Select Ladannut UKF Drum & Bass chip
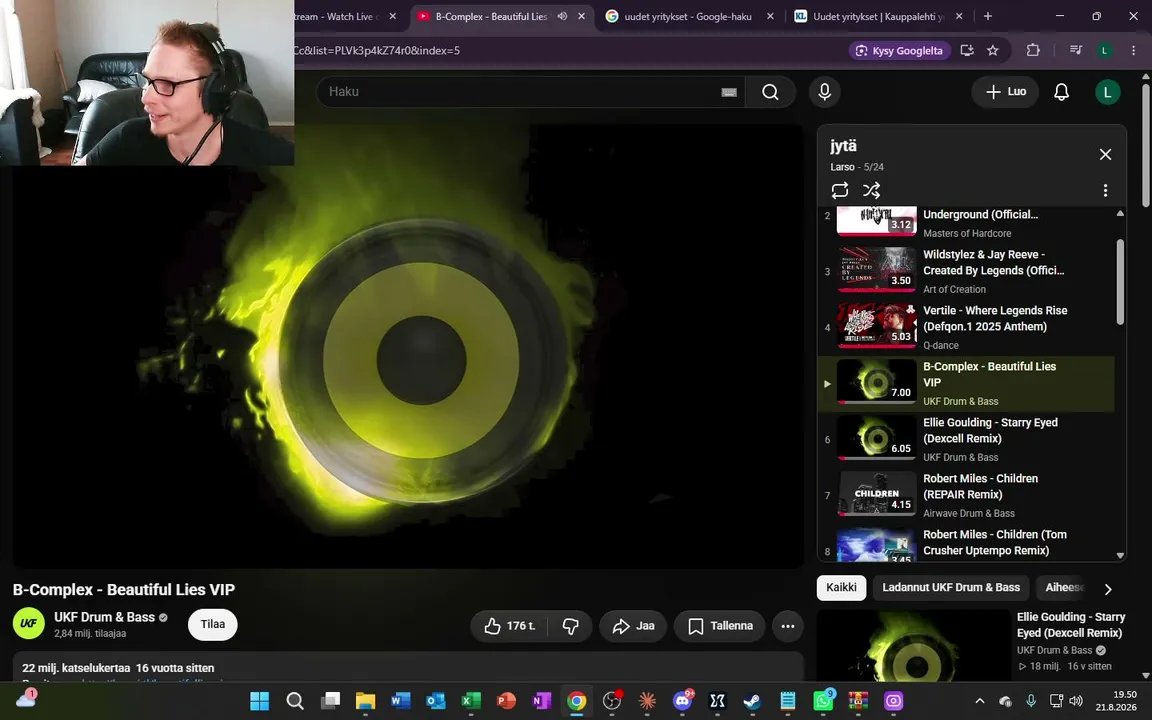 [951, 588]
